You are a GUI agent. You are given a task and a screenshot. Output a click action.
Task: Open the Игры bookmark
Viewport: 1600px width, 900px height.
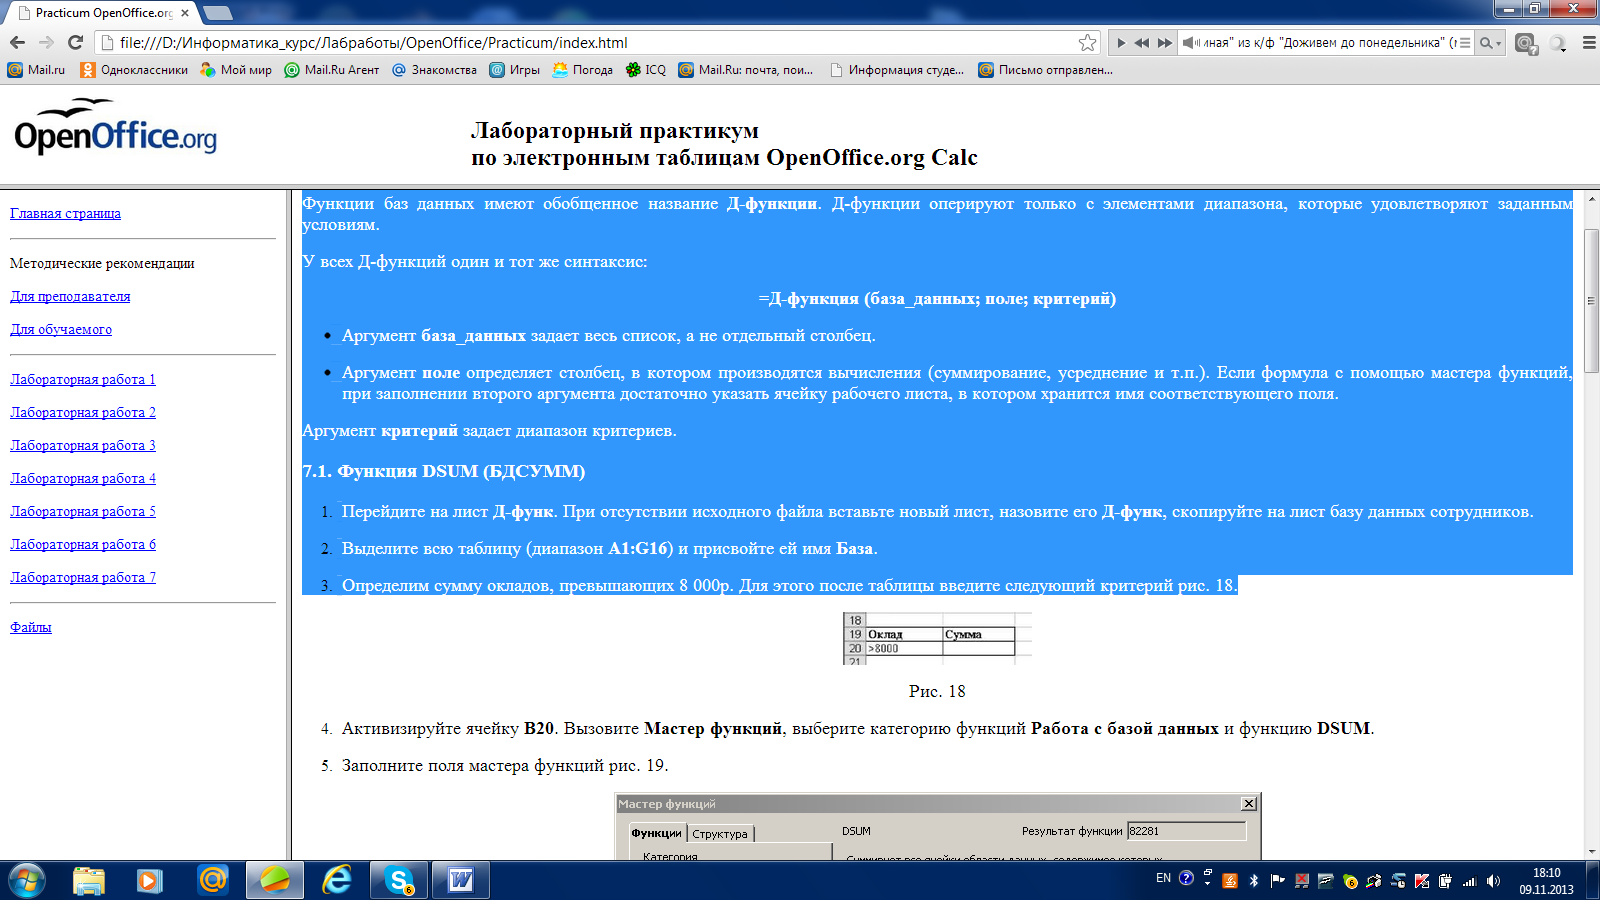pos(515,70)
